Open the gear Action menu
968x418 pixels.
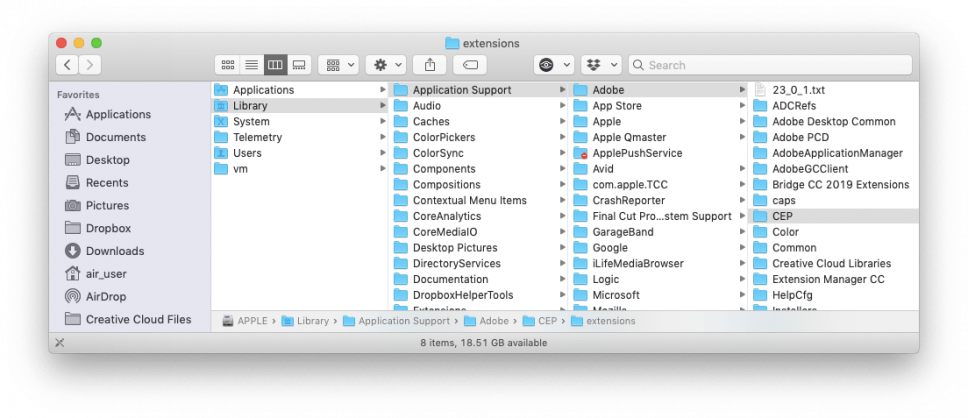point(386,65)
